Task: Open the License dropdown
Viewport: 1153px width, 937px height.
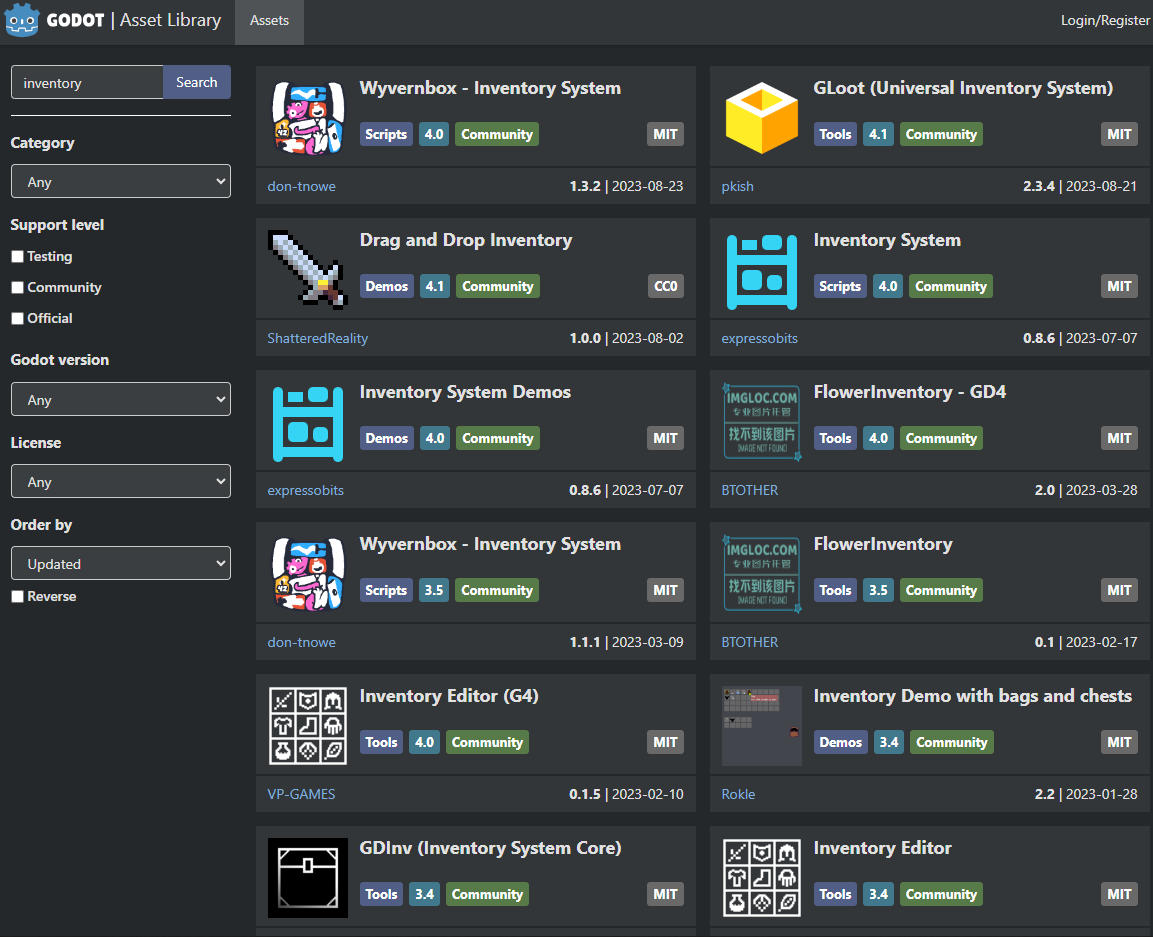Action: point(121,482)
